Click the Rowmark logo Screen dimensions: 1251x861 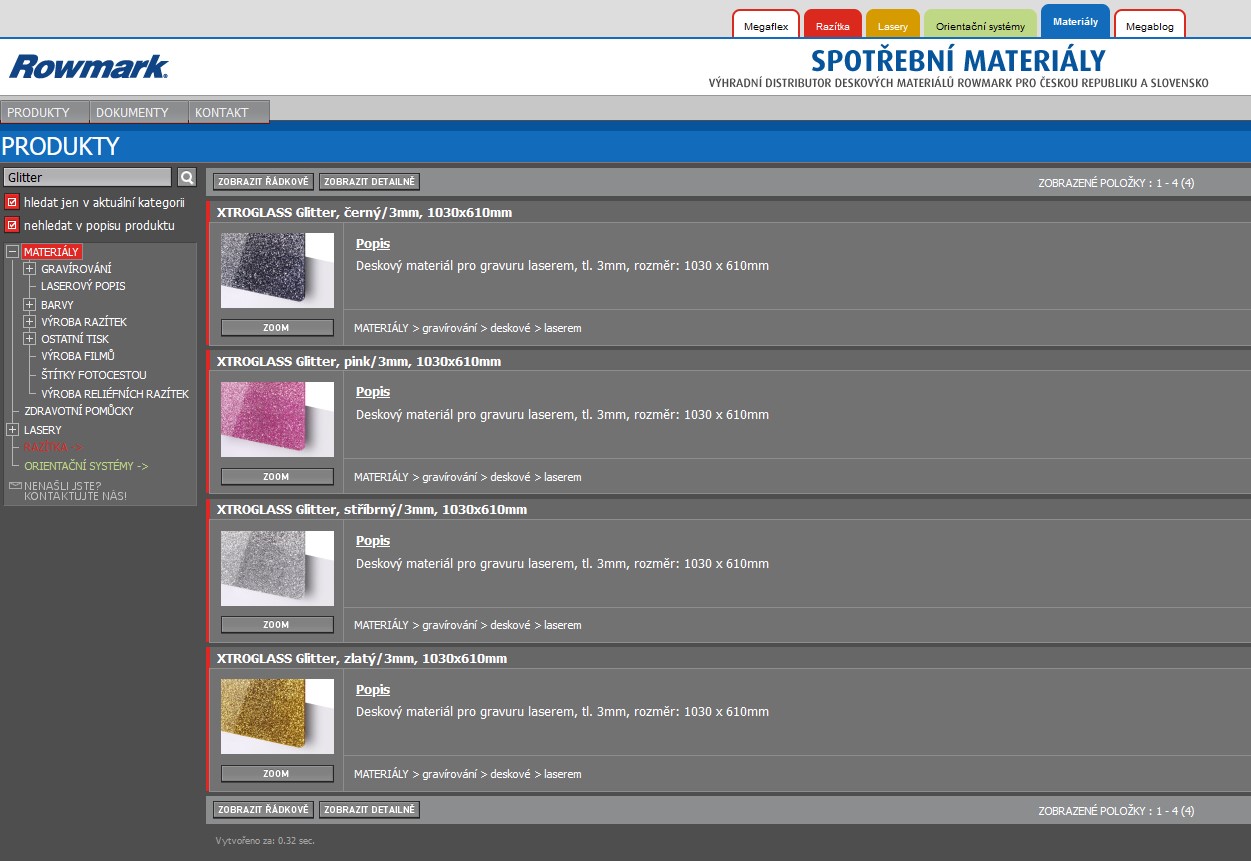pos(89,67)
